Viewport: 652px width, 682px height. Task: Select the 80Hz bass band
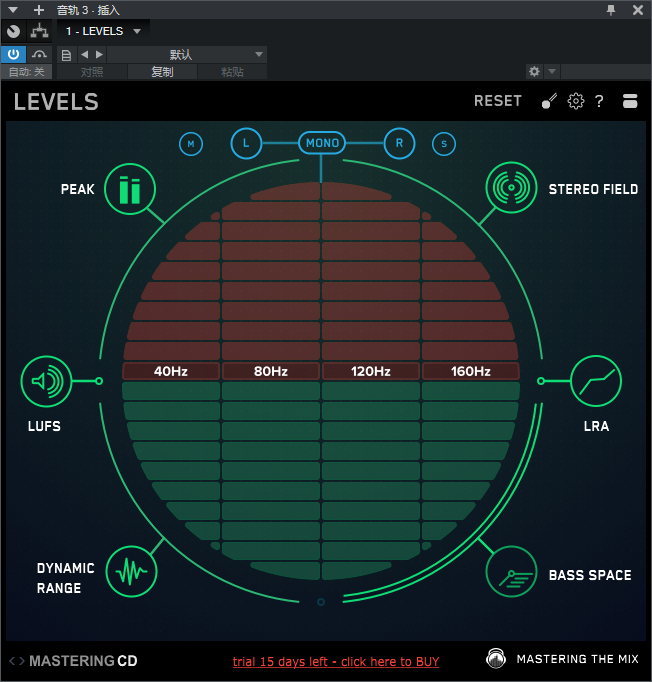coord(271,371)
